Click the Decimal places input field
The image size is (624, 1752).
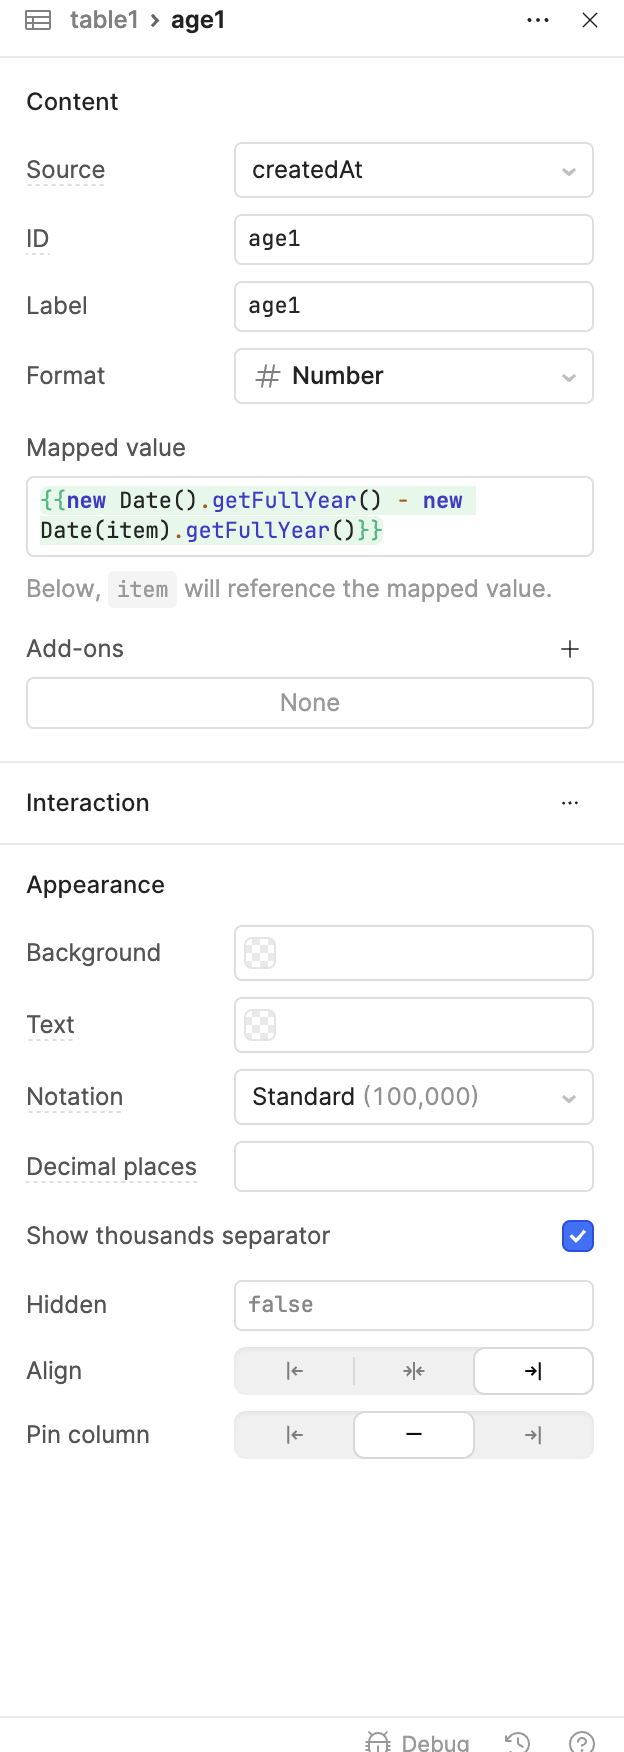(x=414, y=1167)
